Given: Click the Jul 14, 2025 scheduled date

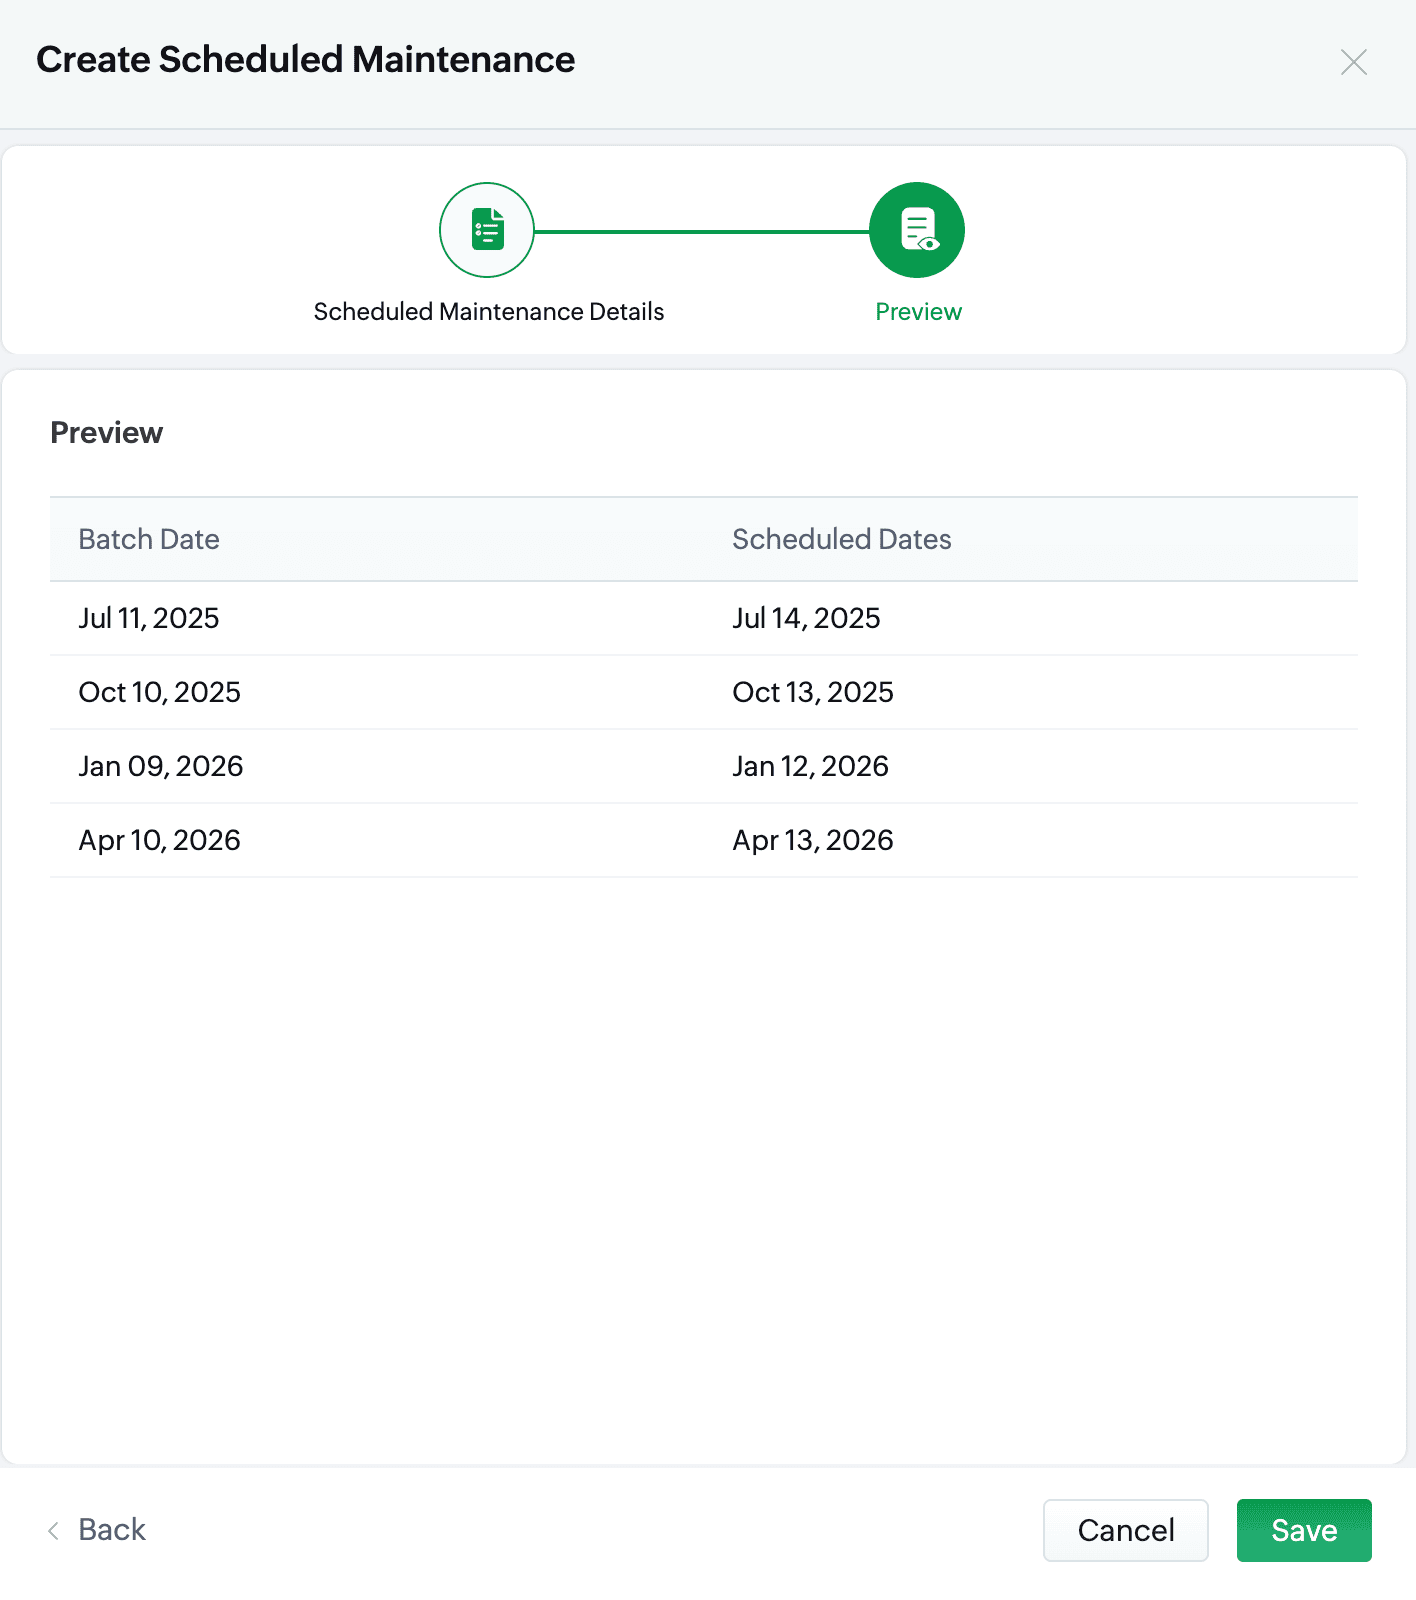Looking at the screenshot, I should (x=806, y=618).
